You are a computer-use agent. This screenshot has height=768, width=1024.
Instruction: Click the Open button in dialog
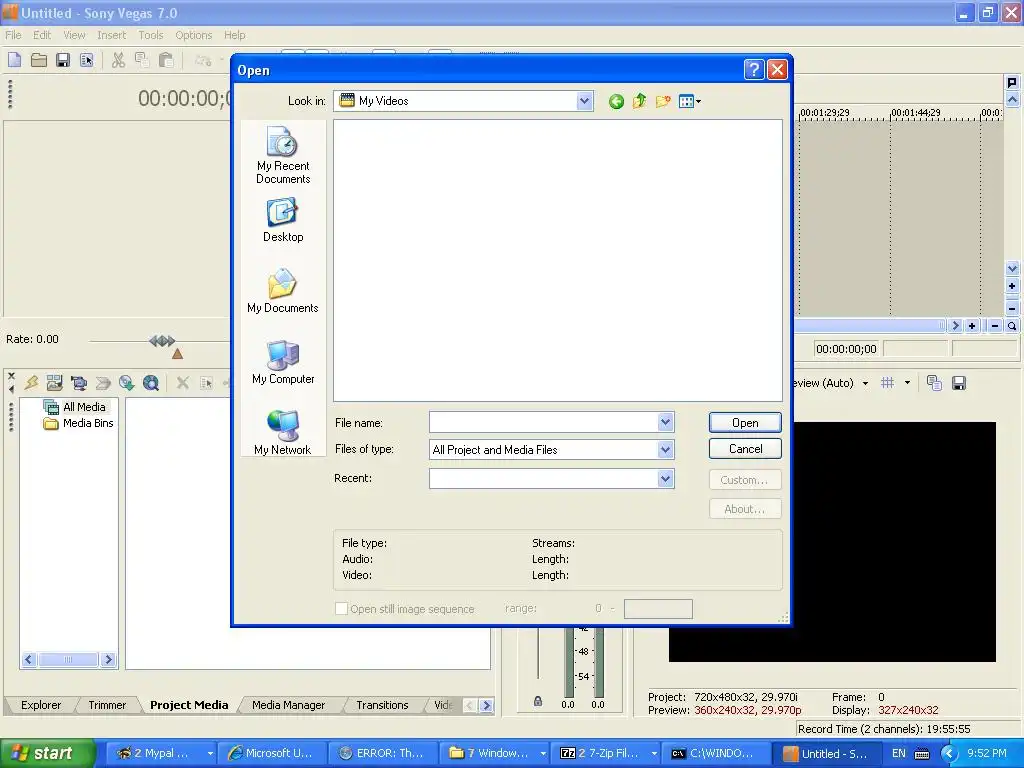click(x=745, y=423)
